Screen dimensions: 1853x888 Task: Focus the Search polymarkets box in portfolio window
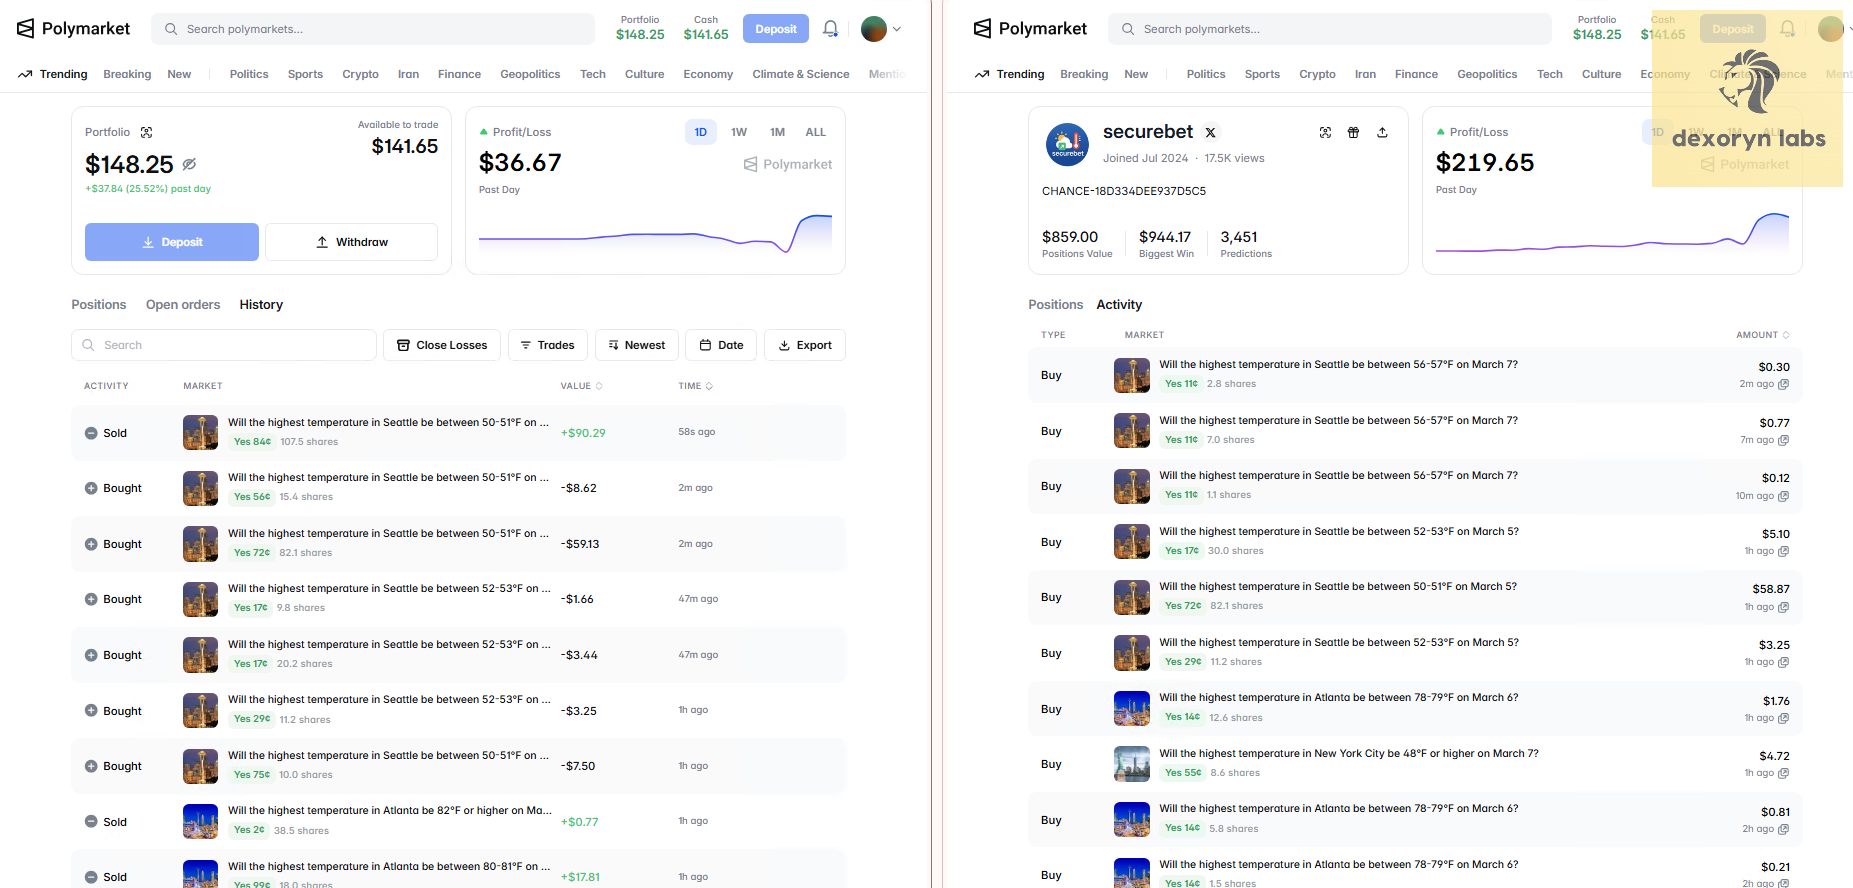pos(373,29)
